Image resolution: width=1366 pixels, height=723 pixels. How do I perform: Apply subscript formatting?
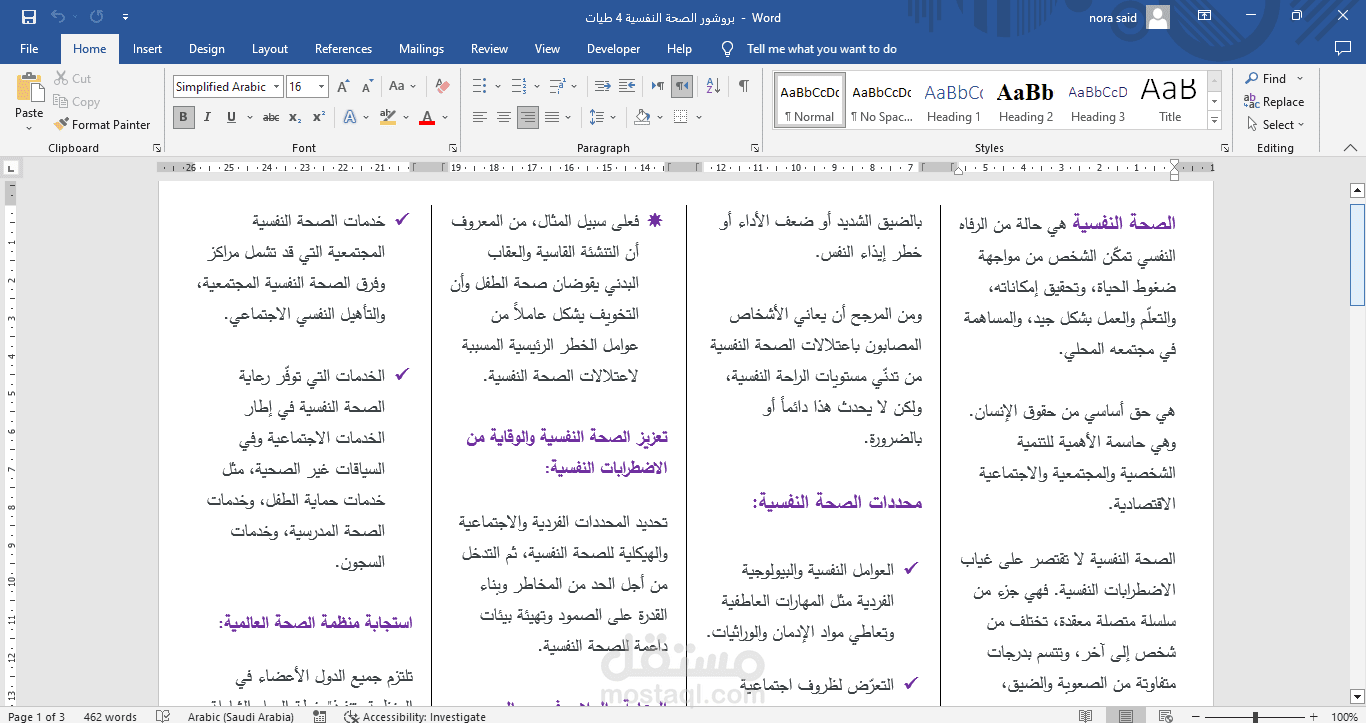click(295, 117)
